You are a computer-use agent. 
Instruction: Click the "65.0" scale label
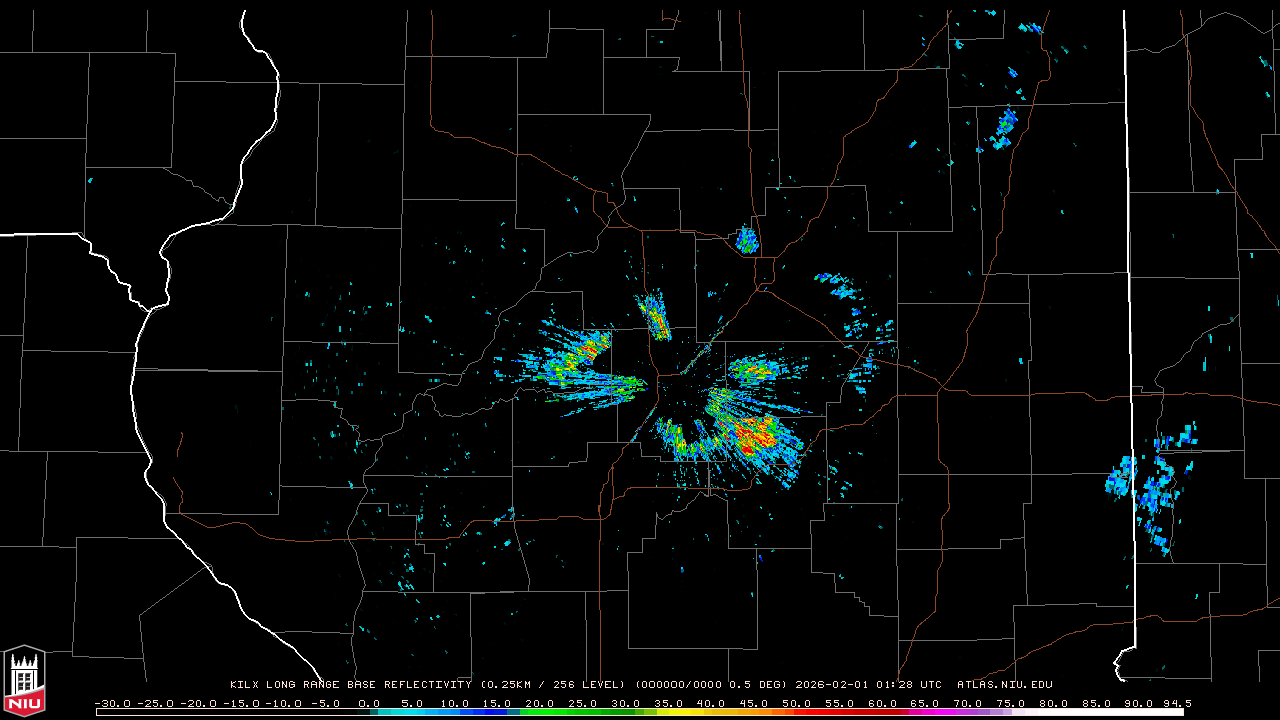[926, 703]
